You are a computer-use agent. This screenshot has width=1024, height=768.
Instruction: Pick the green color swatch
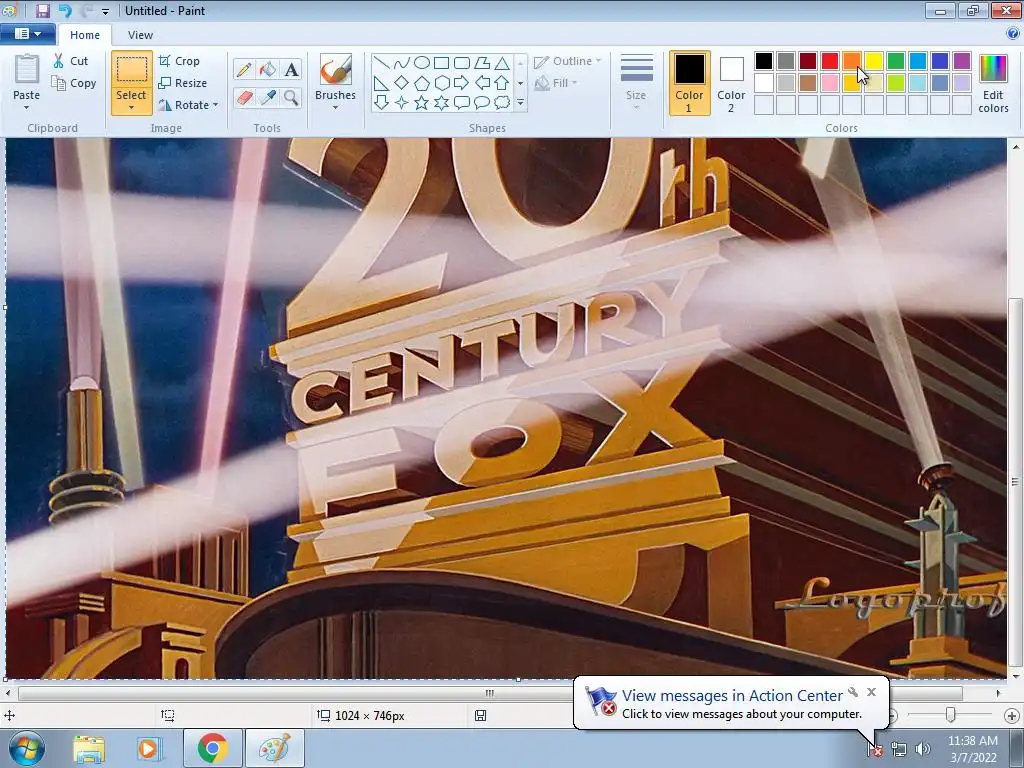(x=896, y=61)
